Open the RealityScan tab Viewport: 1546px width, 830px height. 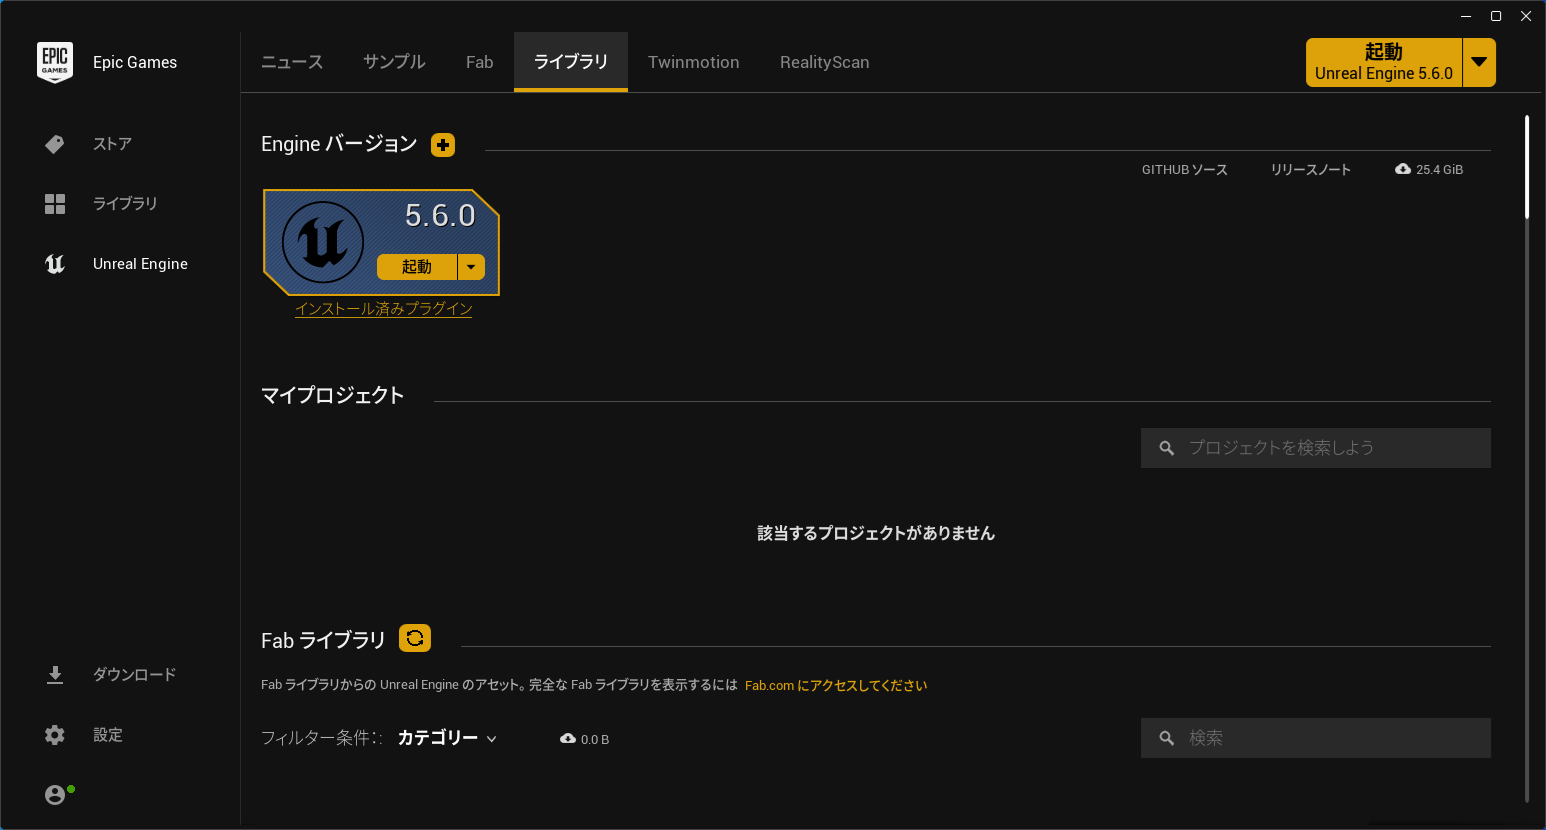[825, 62]
